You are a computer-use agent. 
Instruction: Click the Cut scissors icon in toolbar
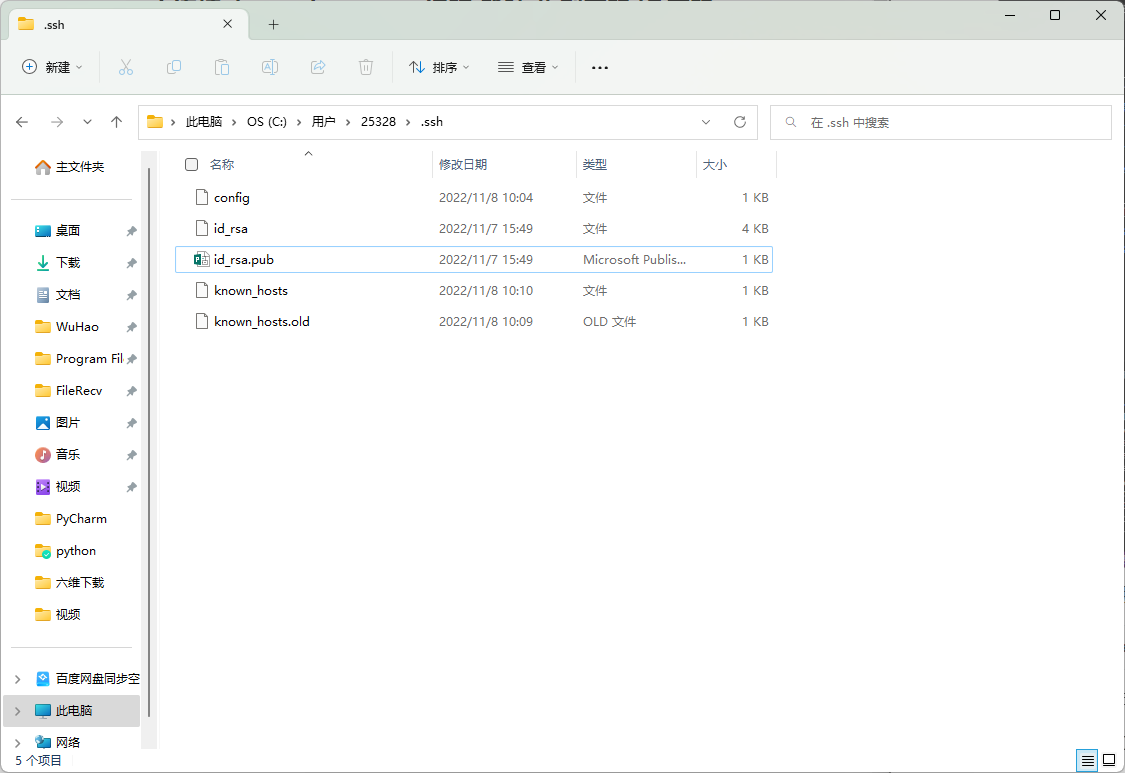click(126, 67)
